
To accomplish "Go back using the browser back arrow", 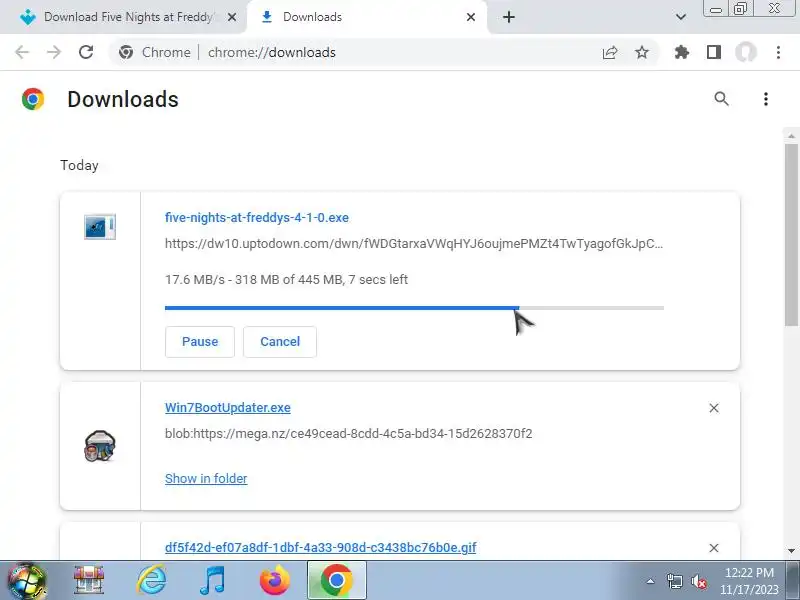I will pyautogui.click(x=22, y=52).
